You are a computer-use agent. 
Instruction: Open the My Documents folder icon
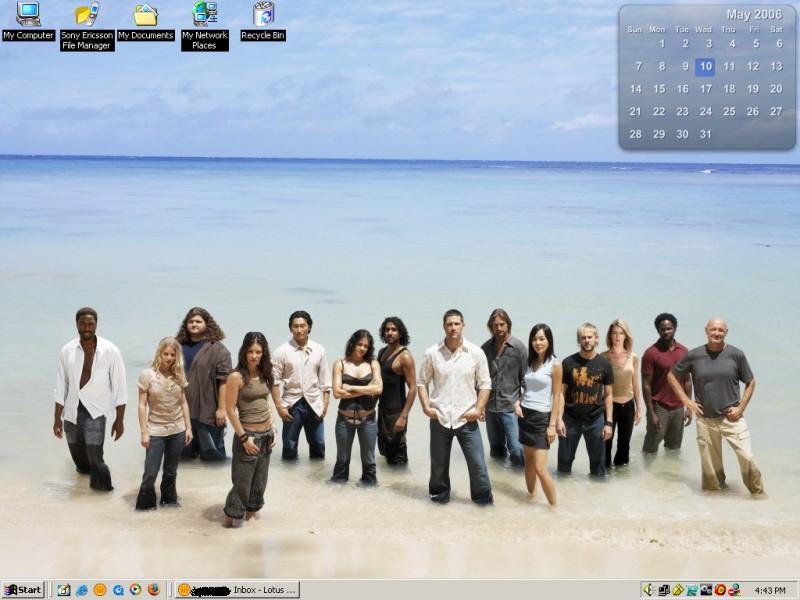click(146, 21)
